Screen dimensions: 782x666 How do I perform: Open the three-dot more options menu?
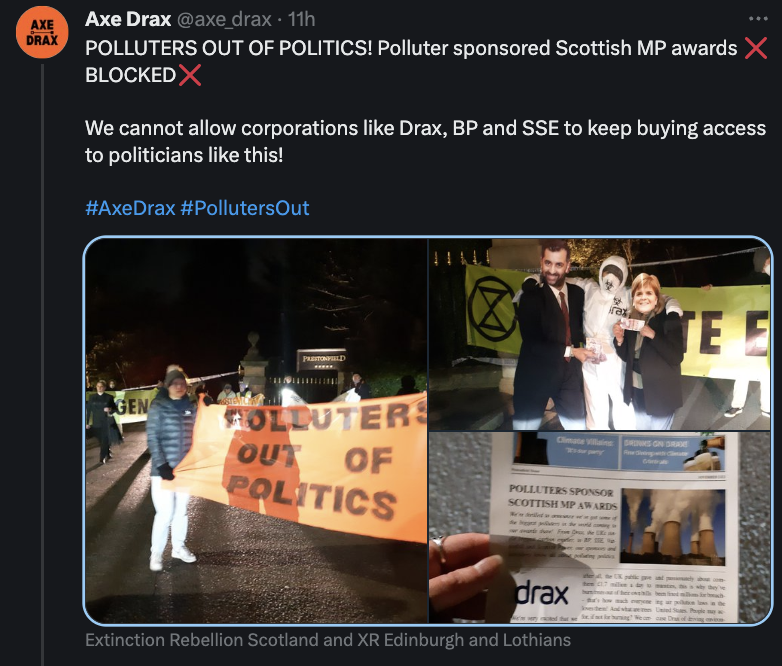[x=758, y=19]
